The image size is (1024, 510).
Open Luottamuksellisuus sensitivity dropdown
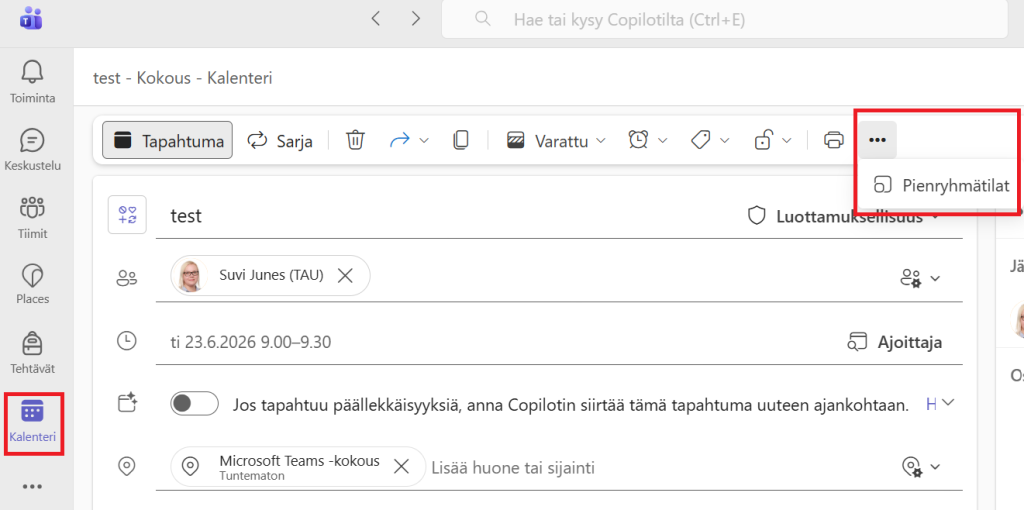pos(846,217)
